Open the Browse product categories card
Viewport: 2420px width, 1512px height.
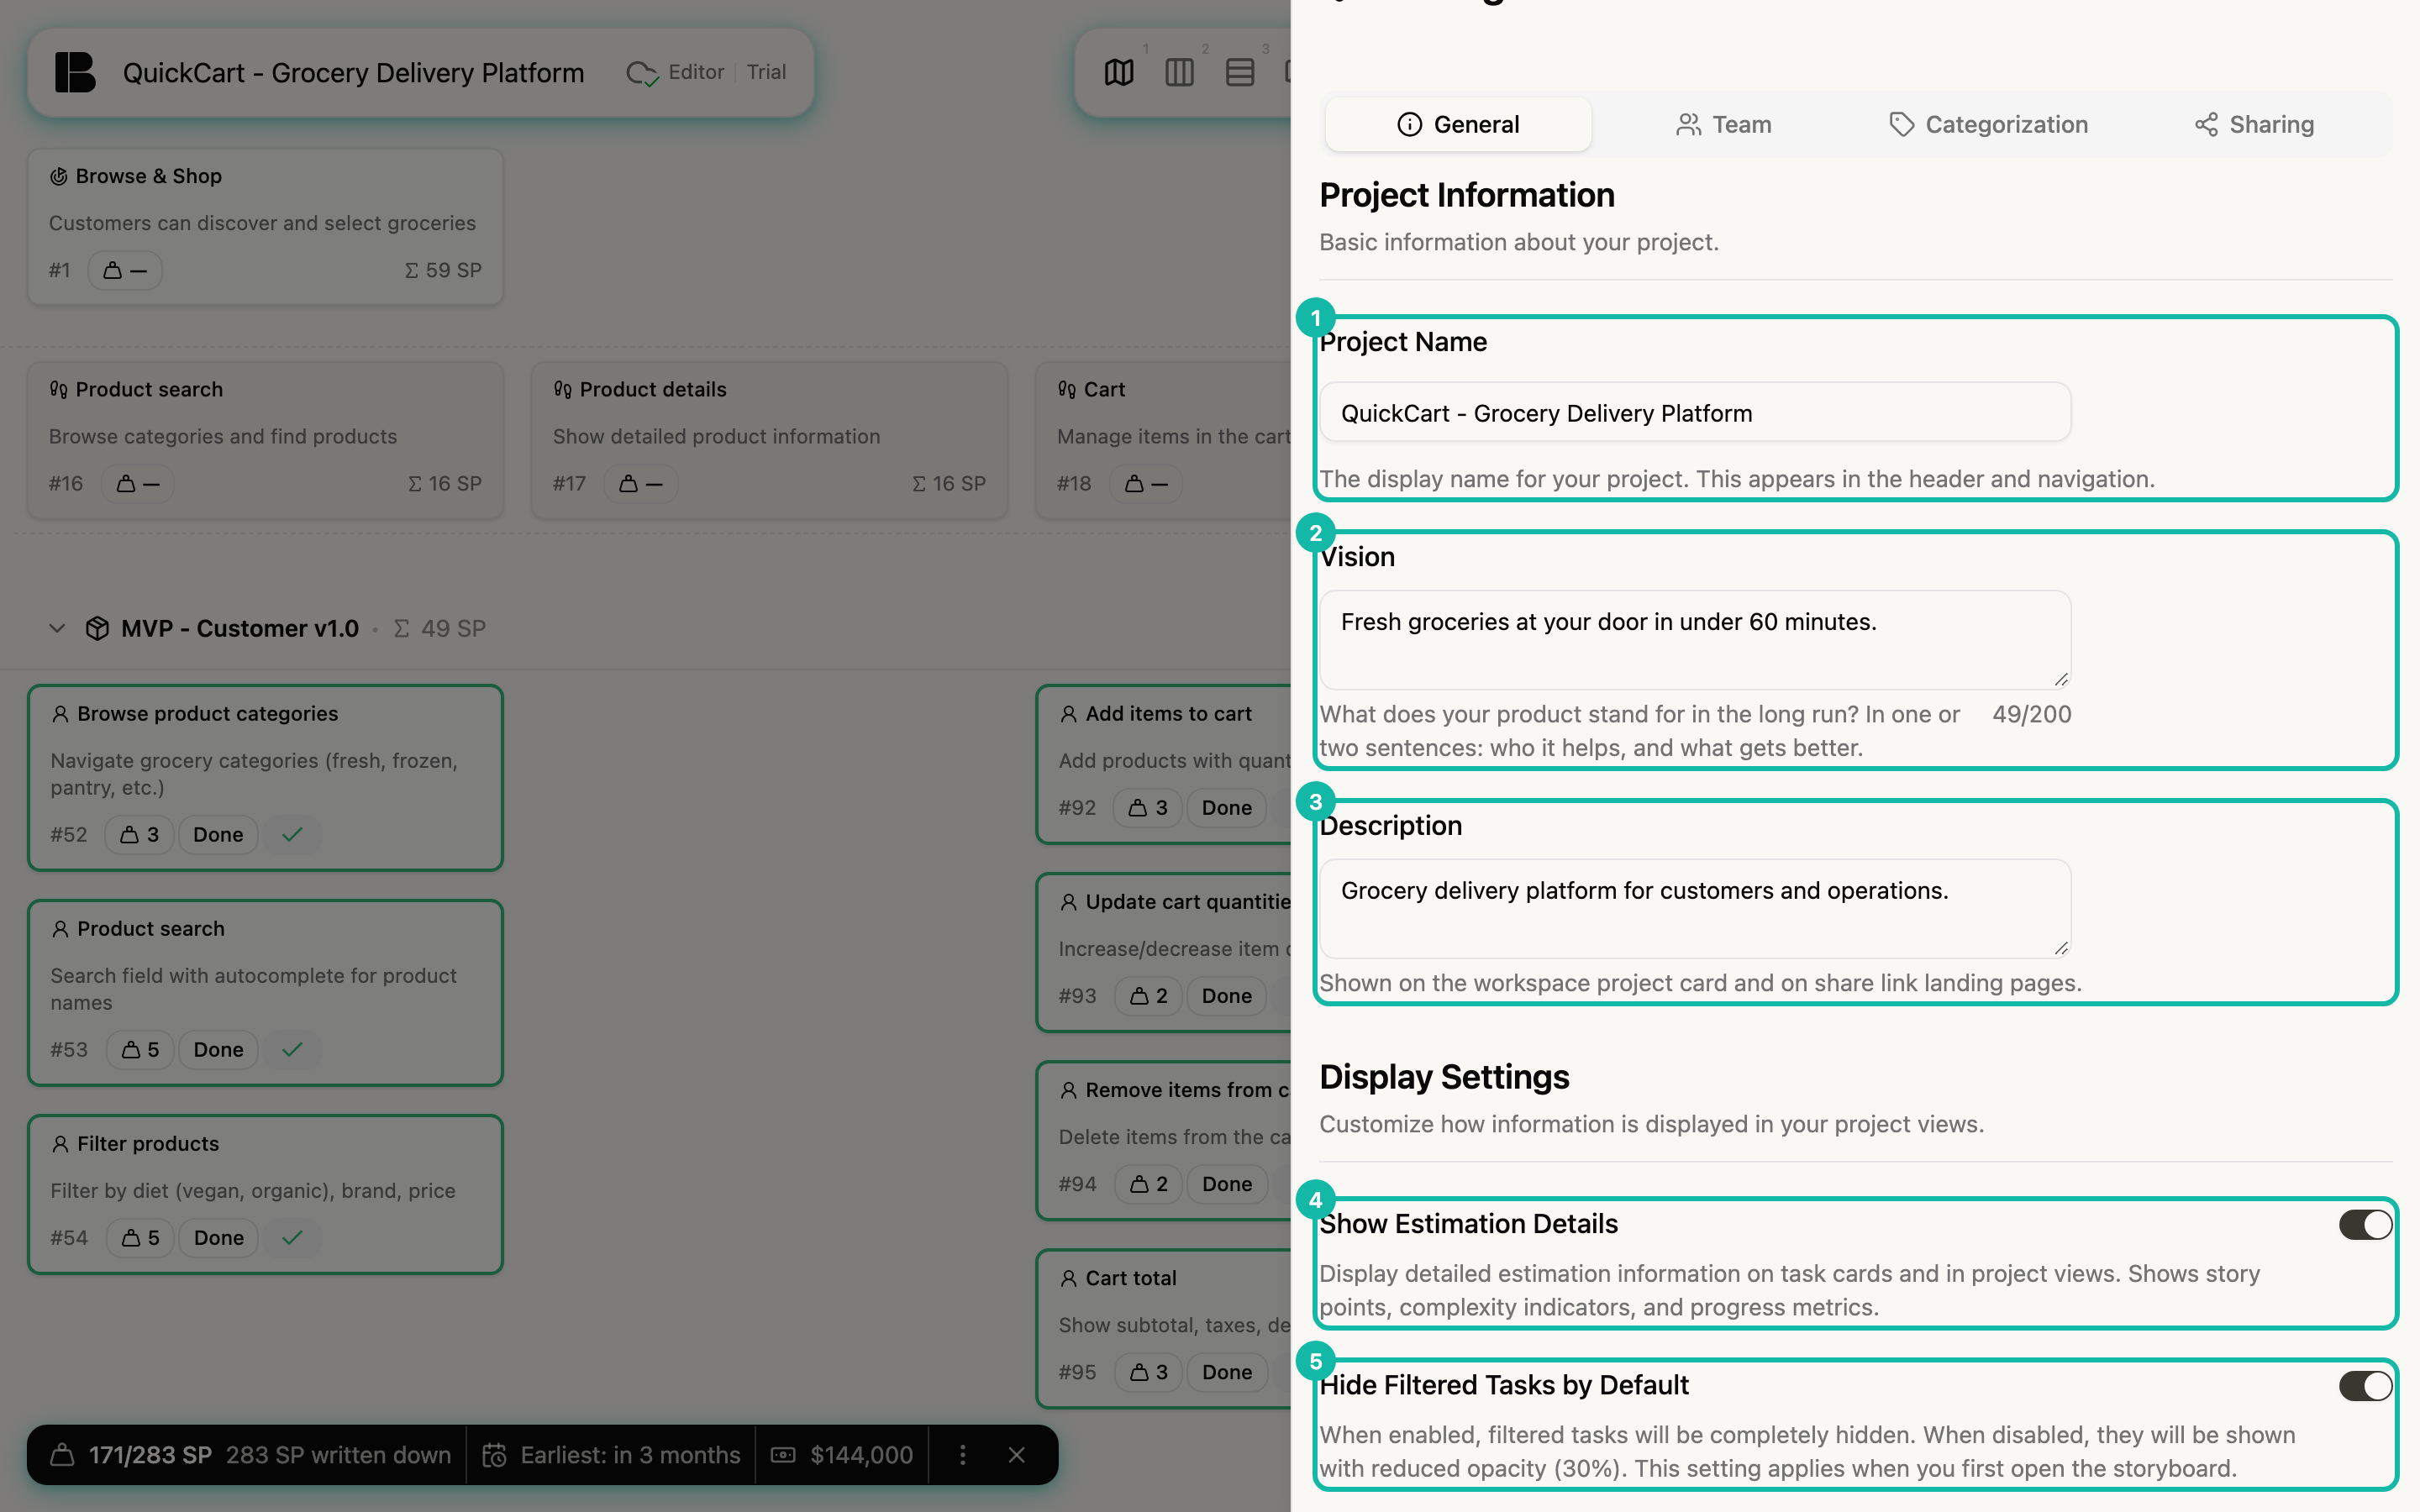click(265, 777)
